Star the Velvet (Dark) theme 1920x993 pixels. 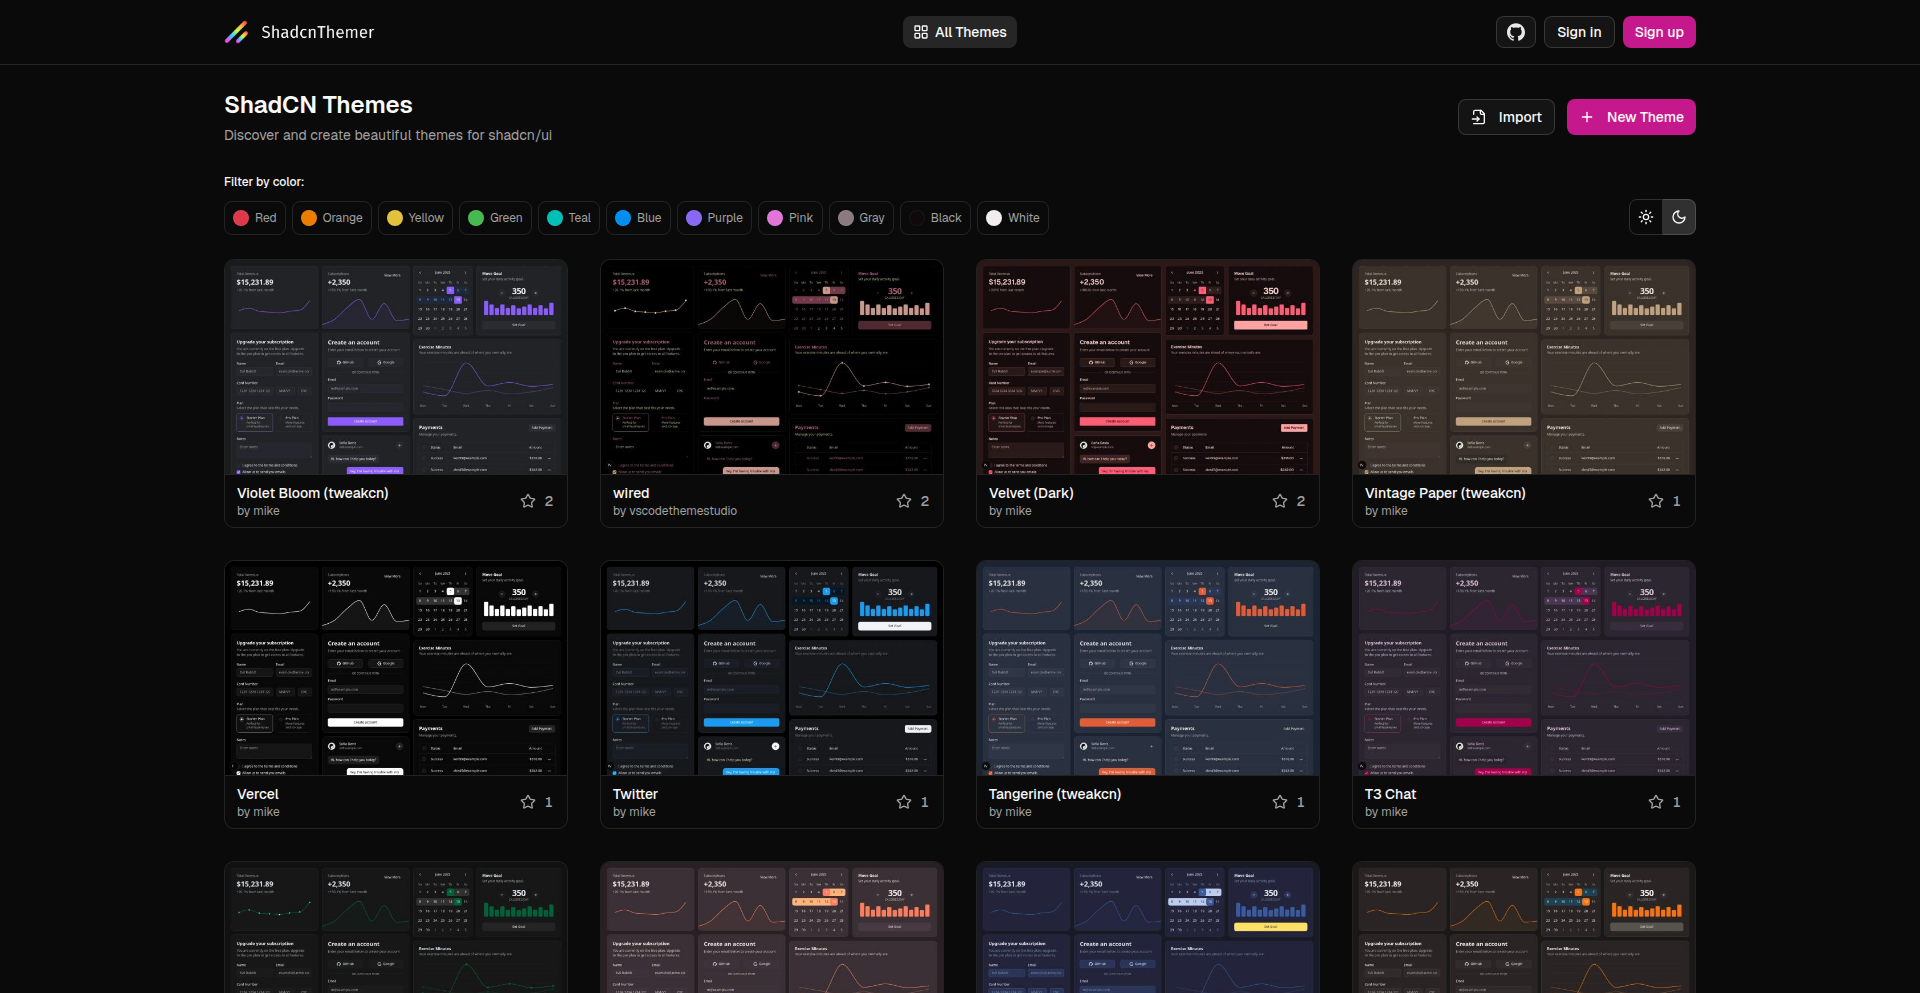[x=1280, y=501]
